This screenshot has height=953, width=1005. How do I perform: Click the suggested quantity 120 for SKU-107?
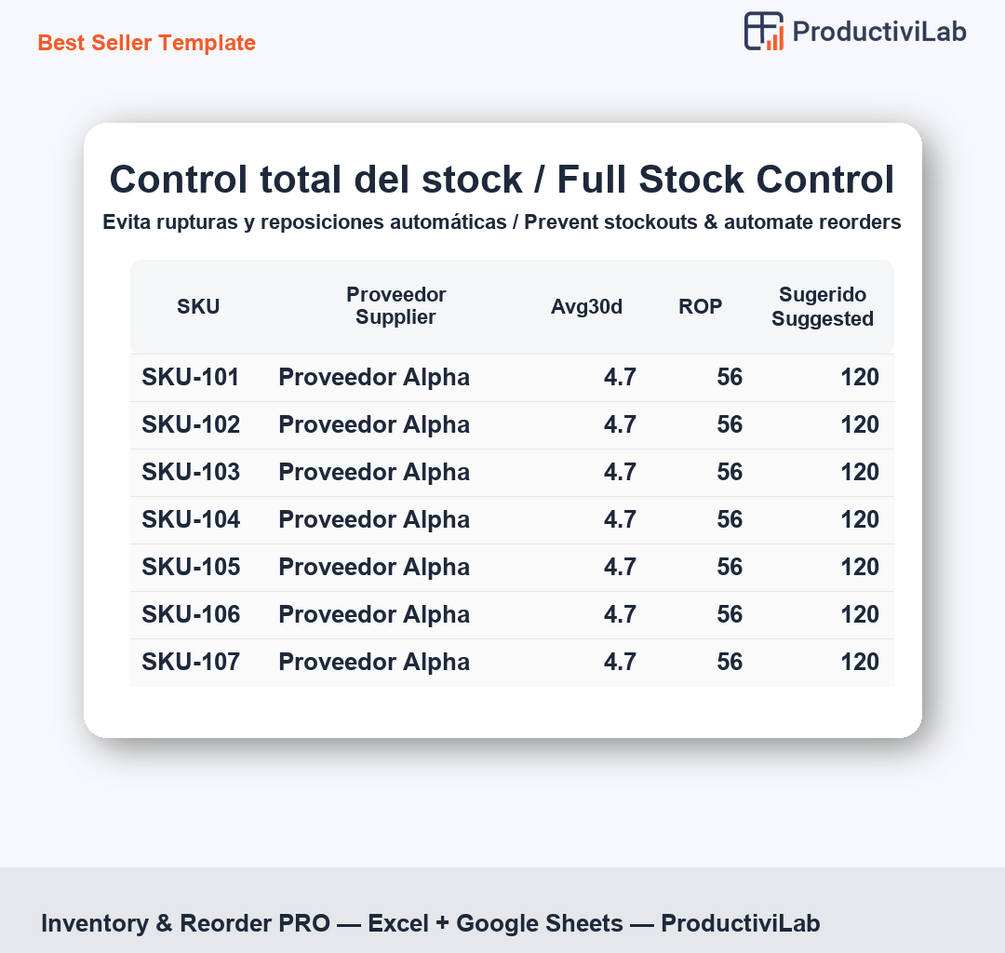coord(859,662)
